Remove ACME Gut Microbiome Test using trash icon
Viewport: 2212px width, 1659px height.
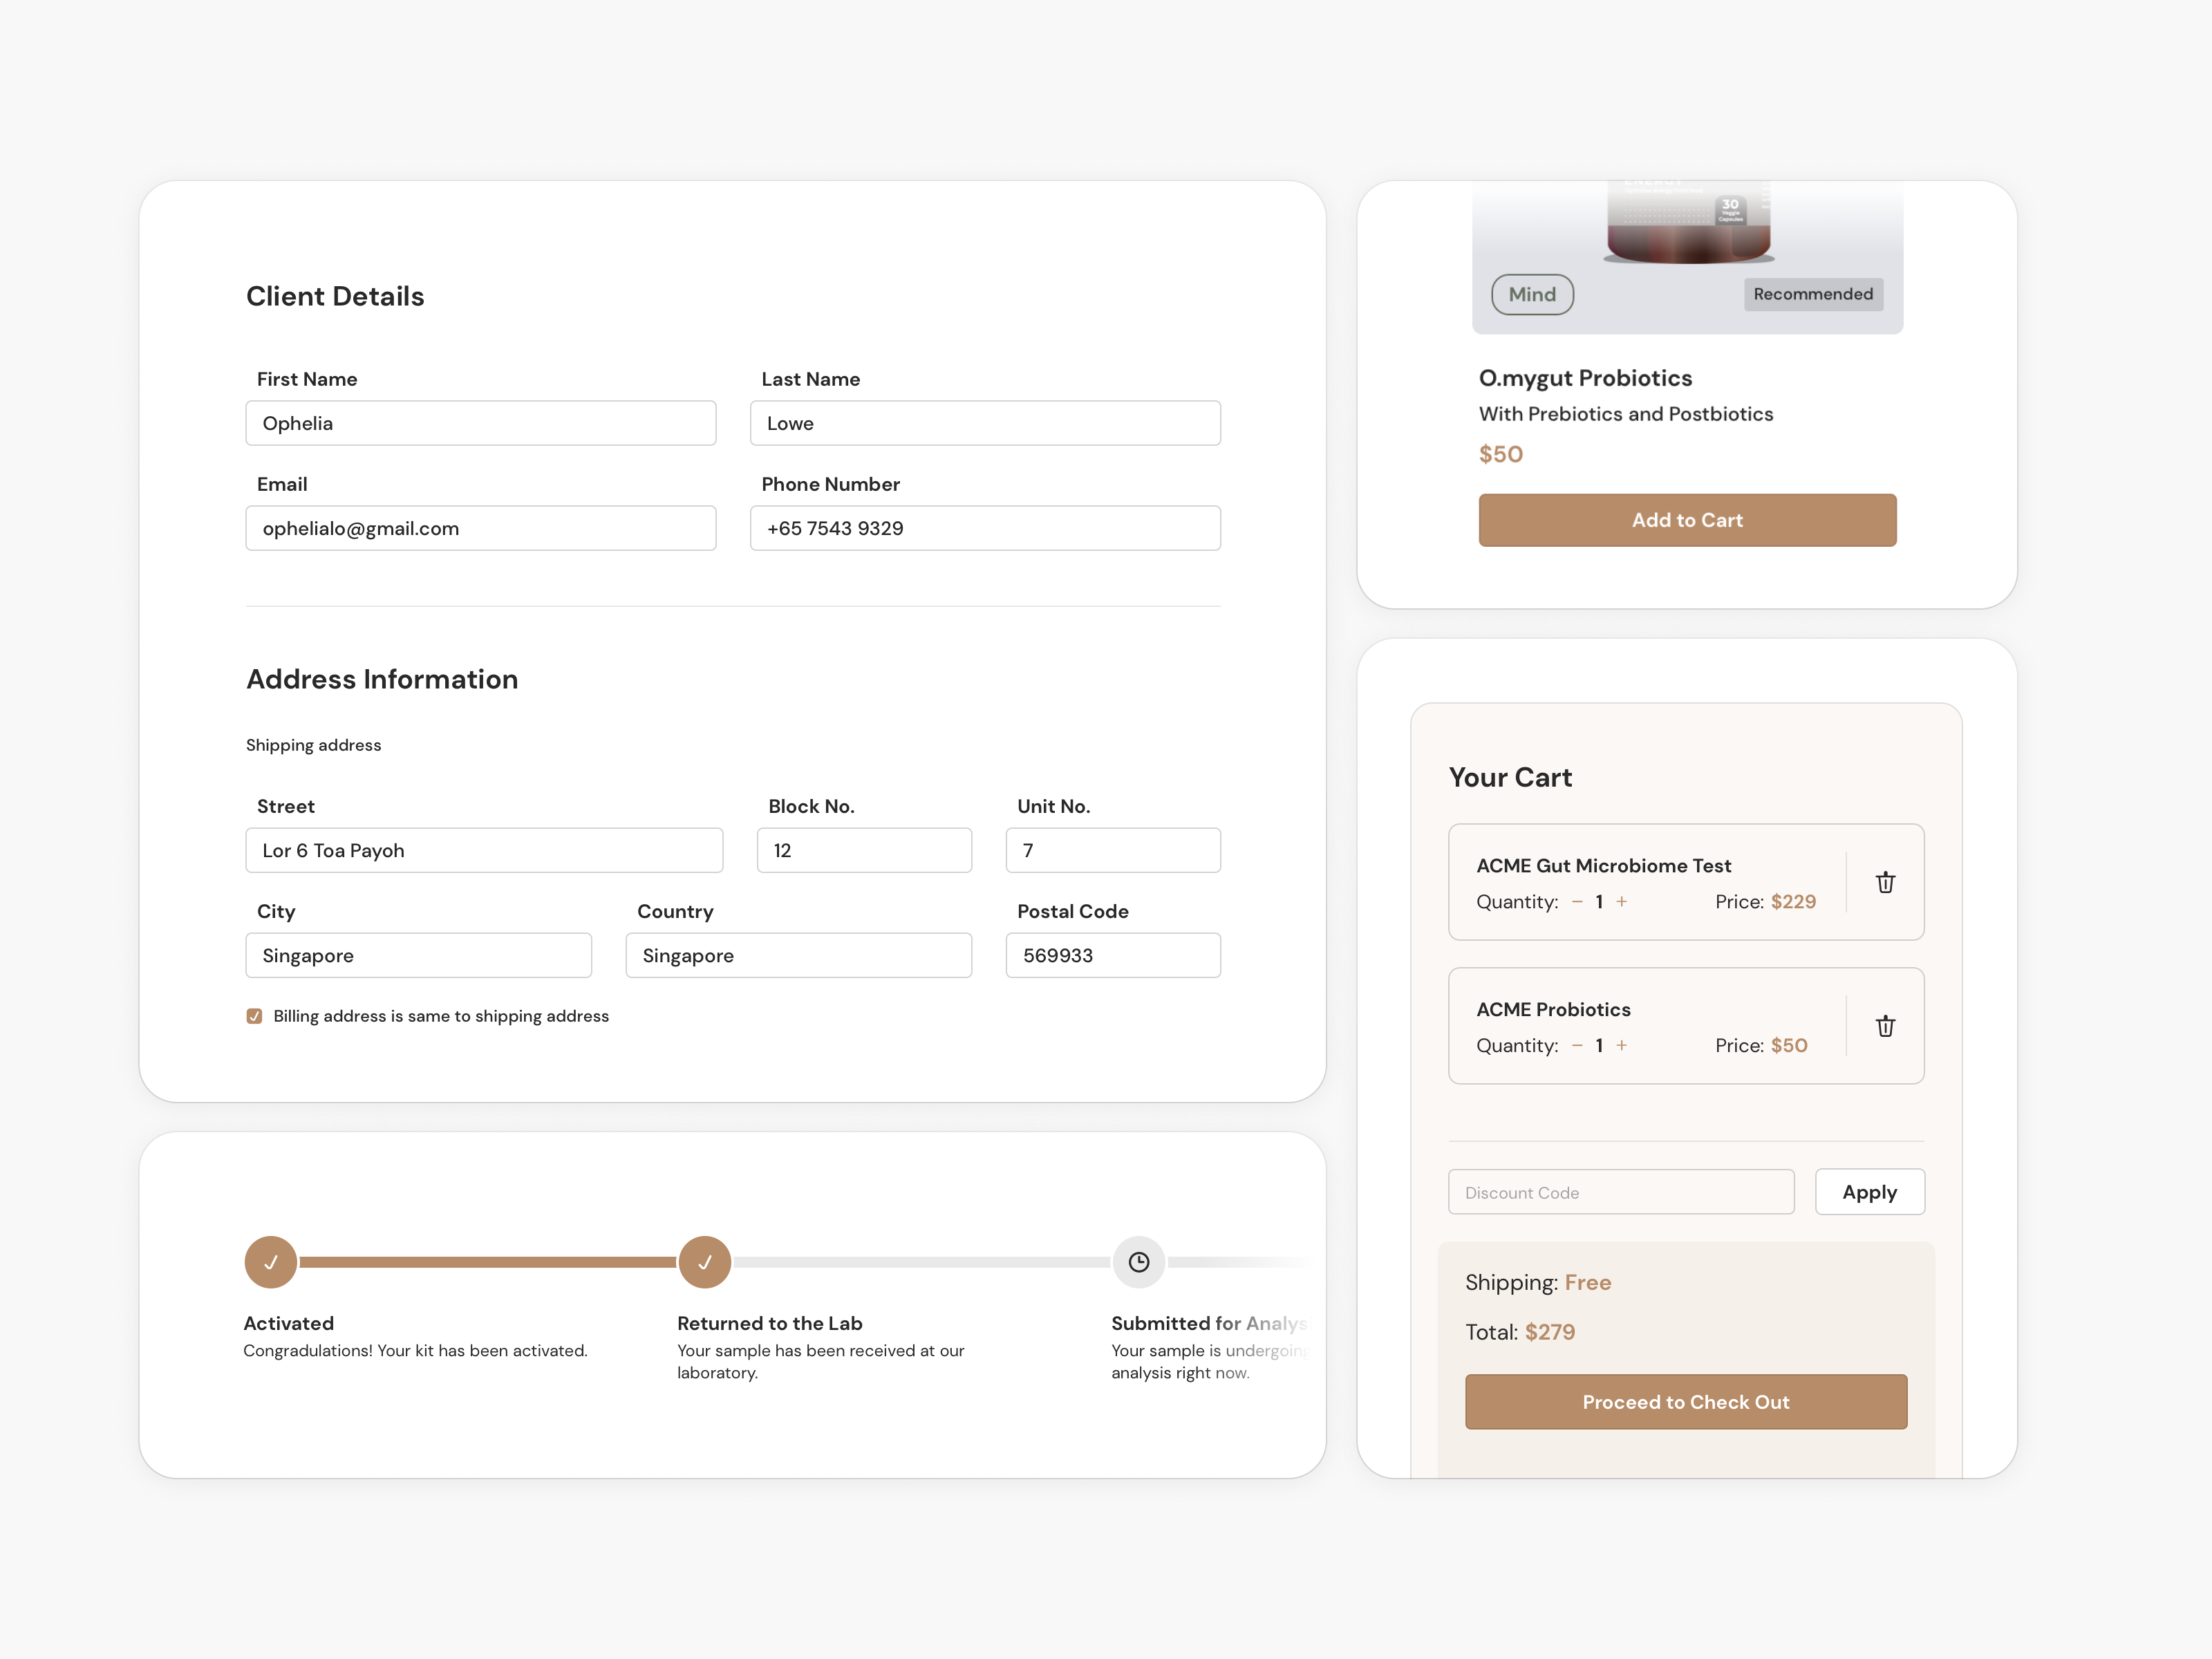1886,882
